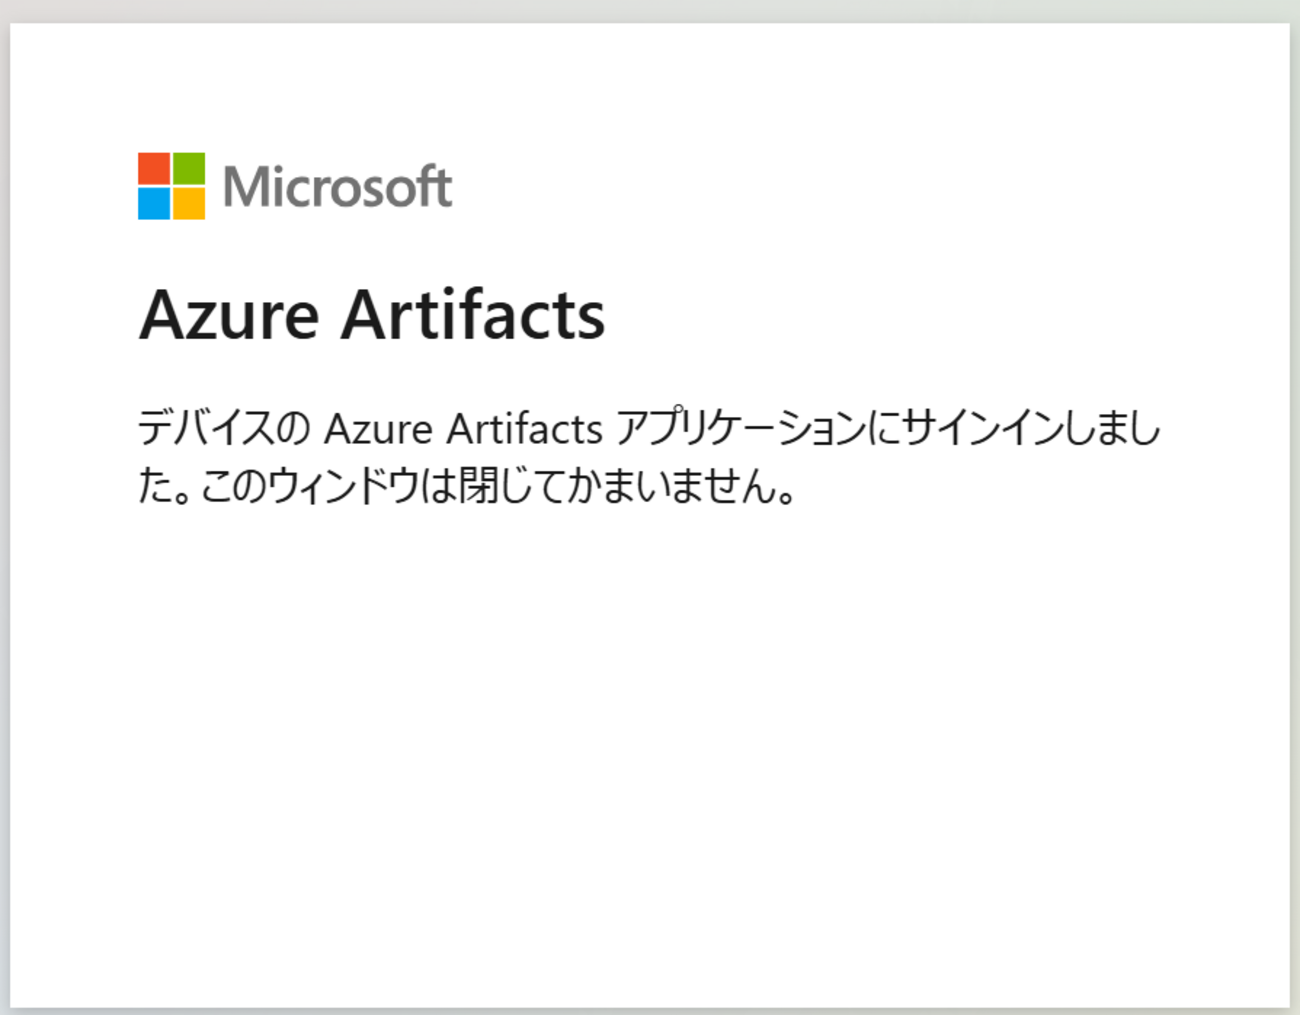Click the word "アプリケーション" in the message
1300x1015 pixels.
[740, 429]
